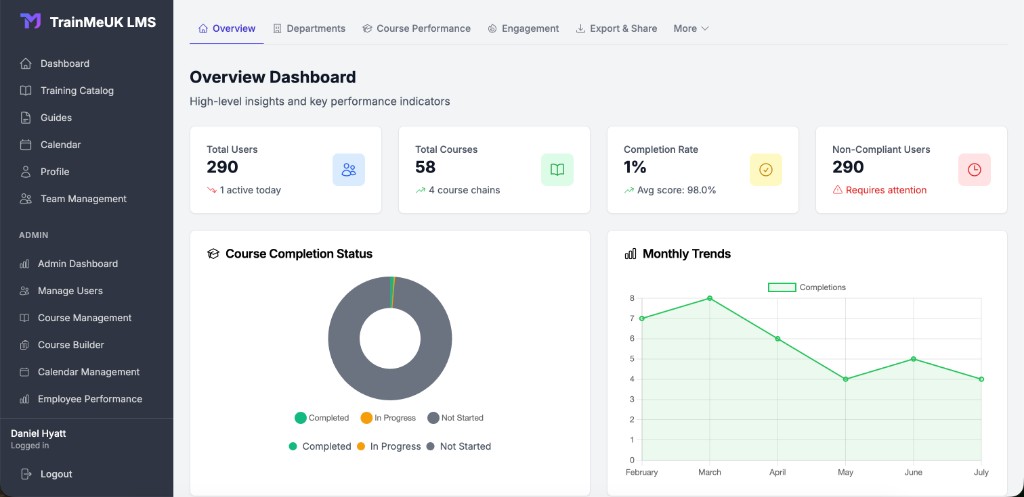Click the warning triangle beside Requires attention

837,190
